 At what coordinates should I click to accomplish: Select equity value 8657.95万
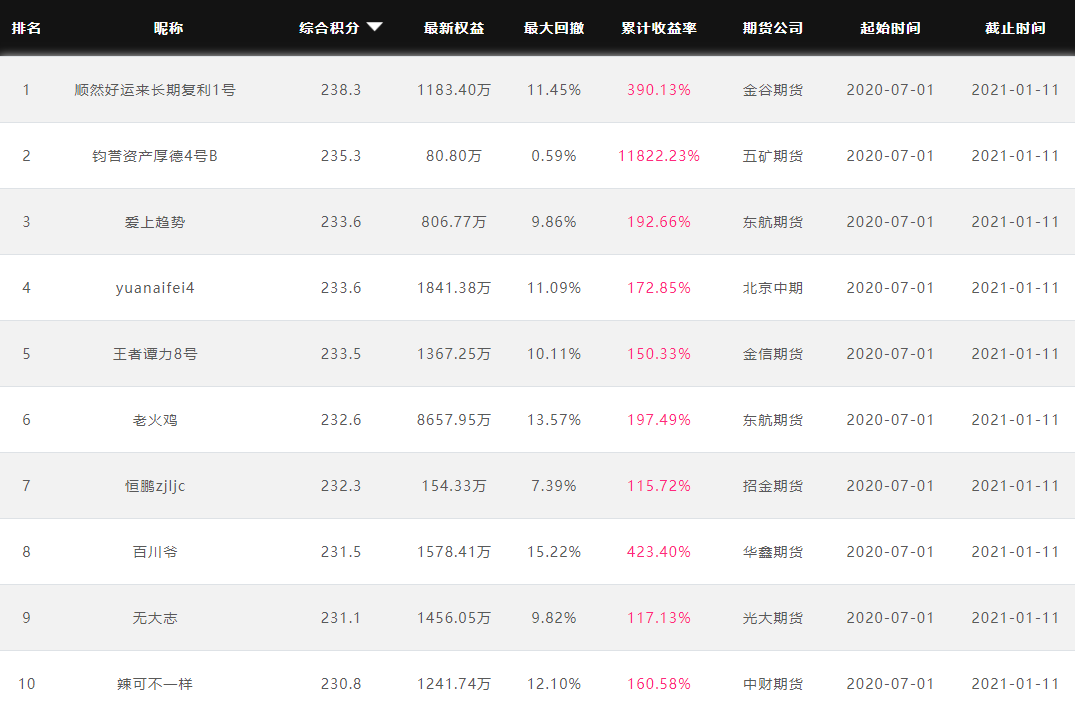[x=454, y=420]
